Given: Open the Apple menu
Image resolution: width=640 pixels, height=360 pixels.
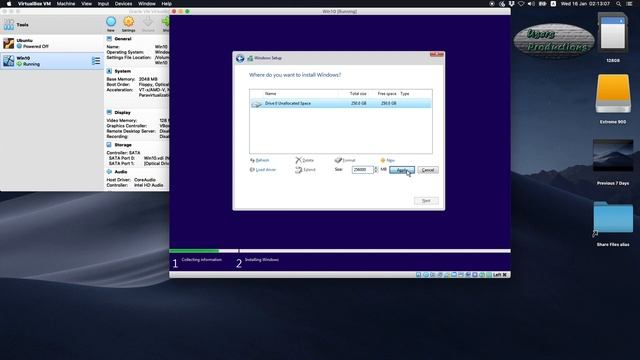Looking at the screenshot, I should pos(9,4).
